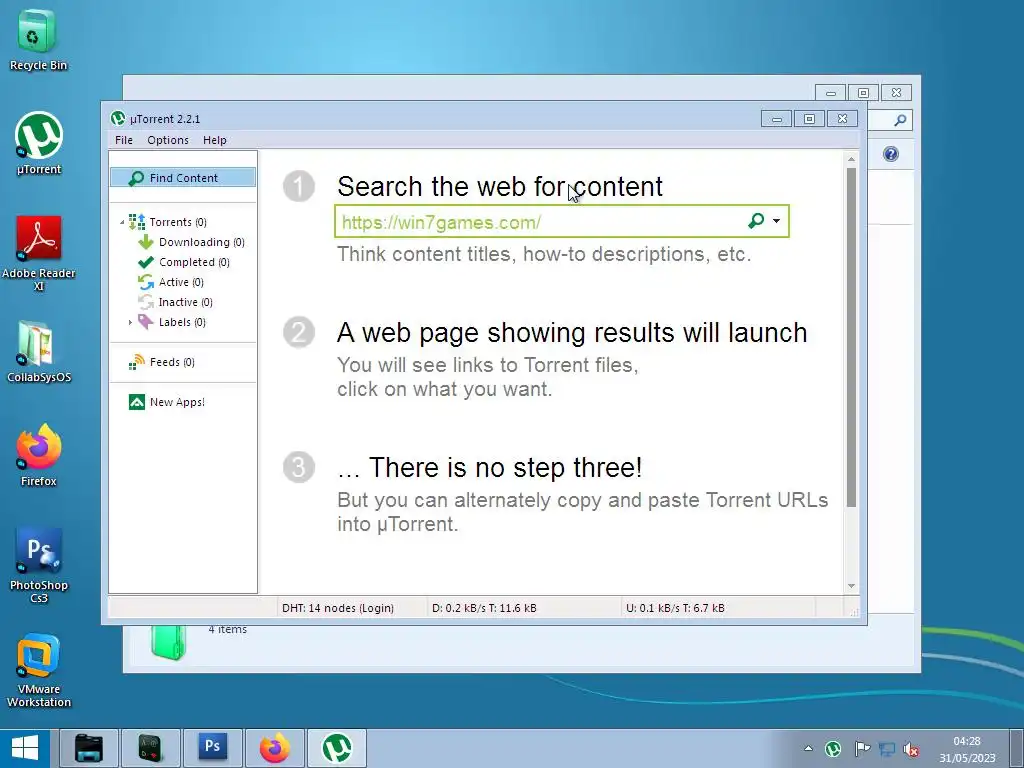Open the File menu

coord(123,140)
